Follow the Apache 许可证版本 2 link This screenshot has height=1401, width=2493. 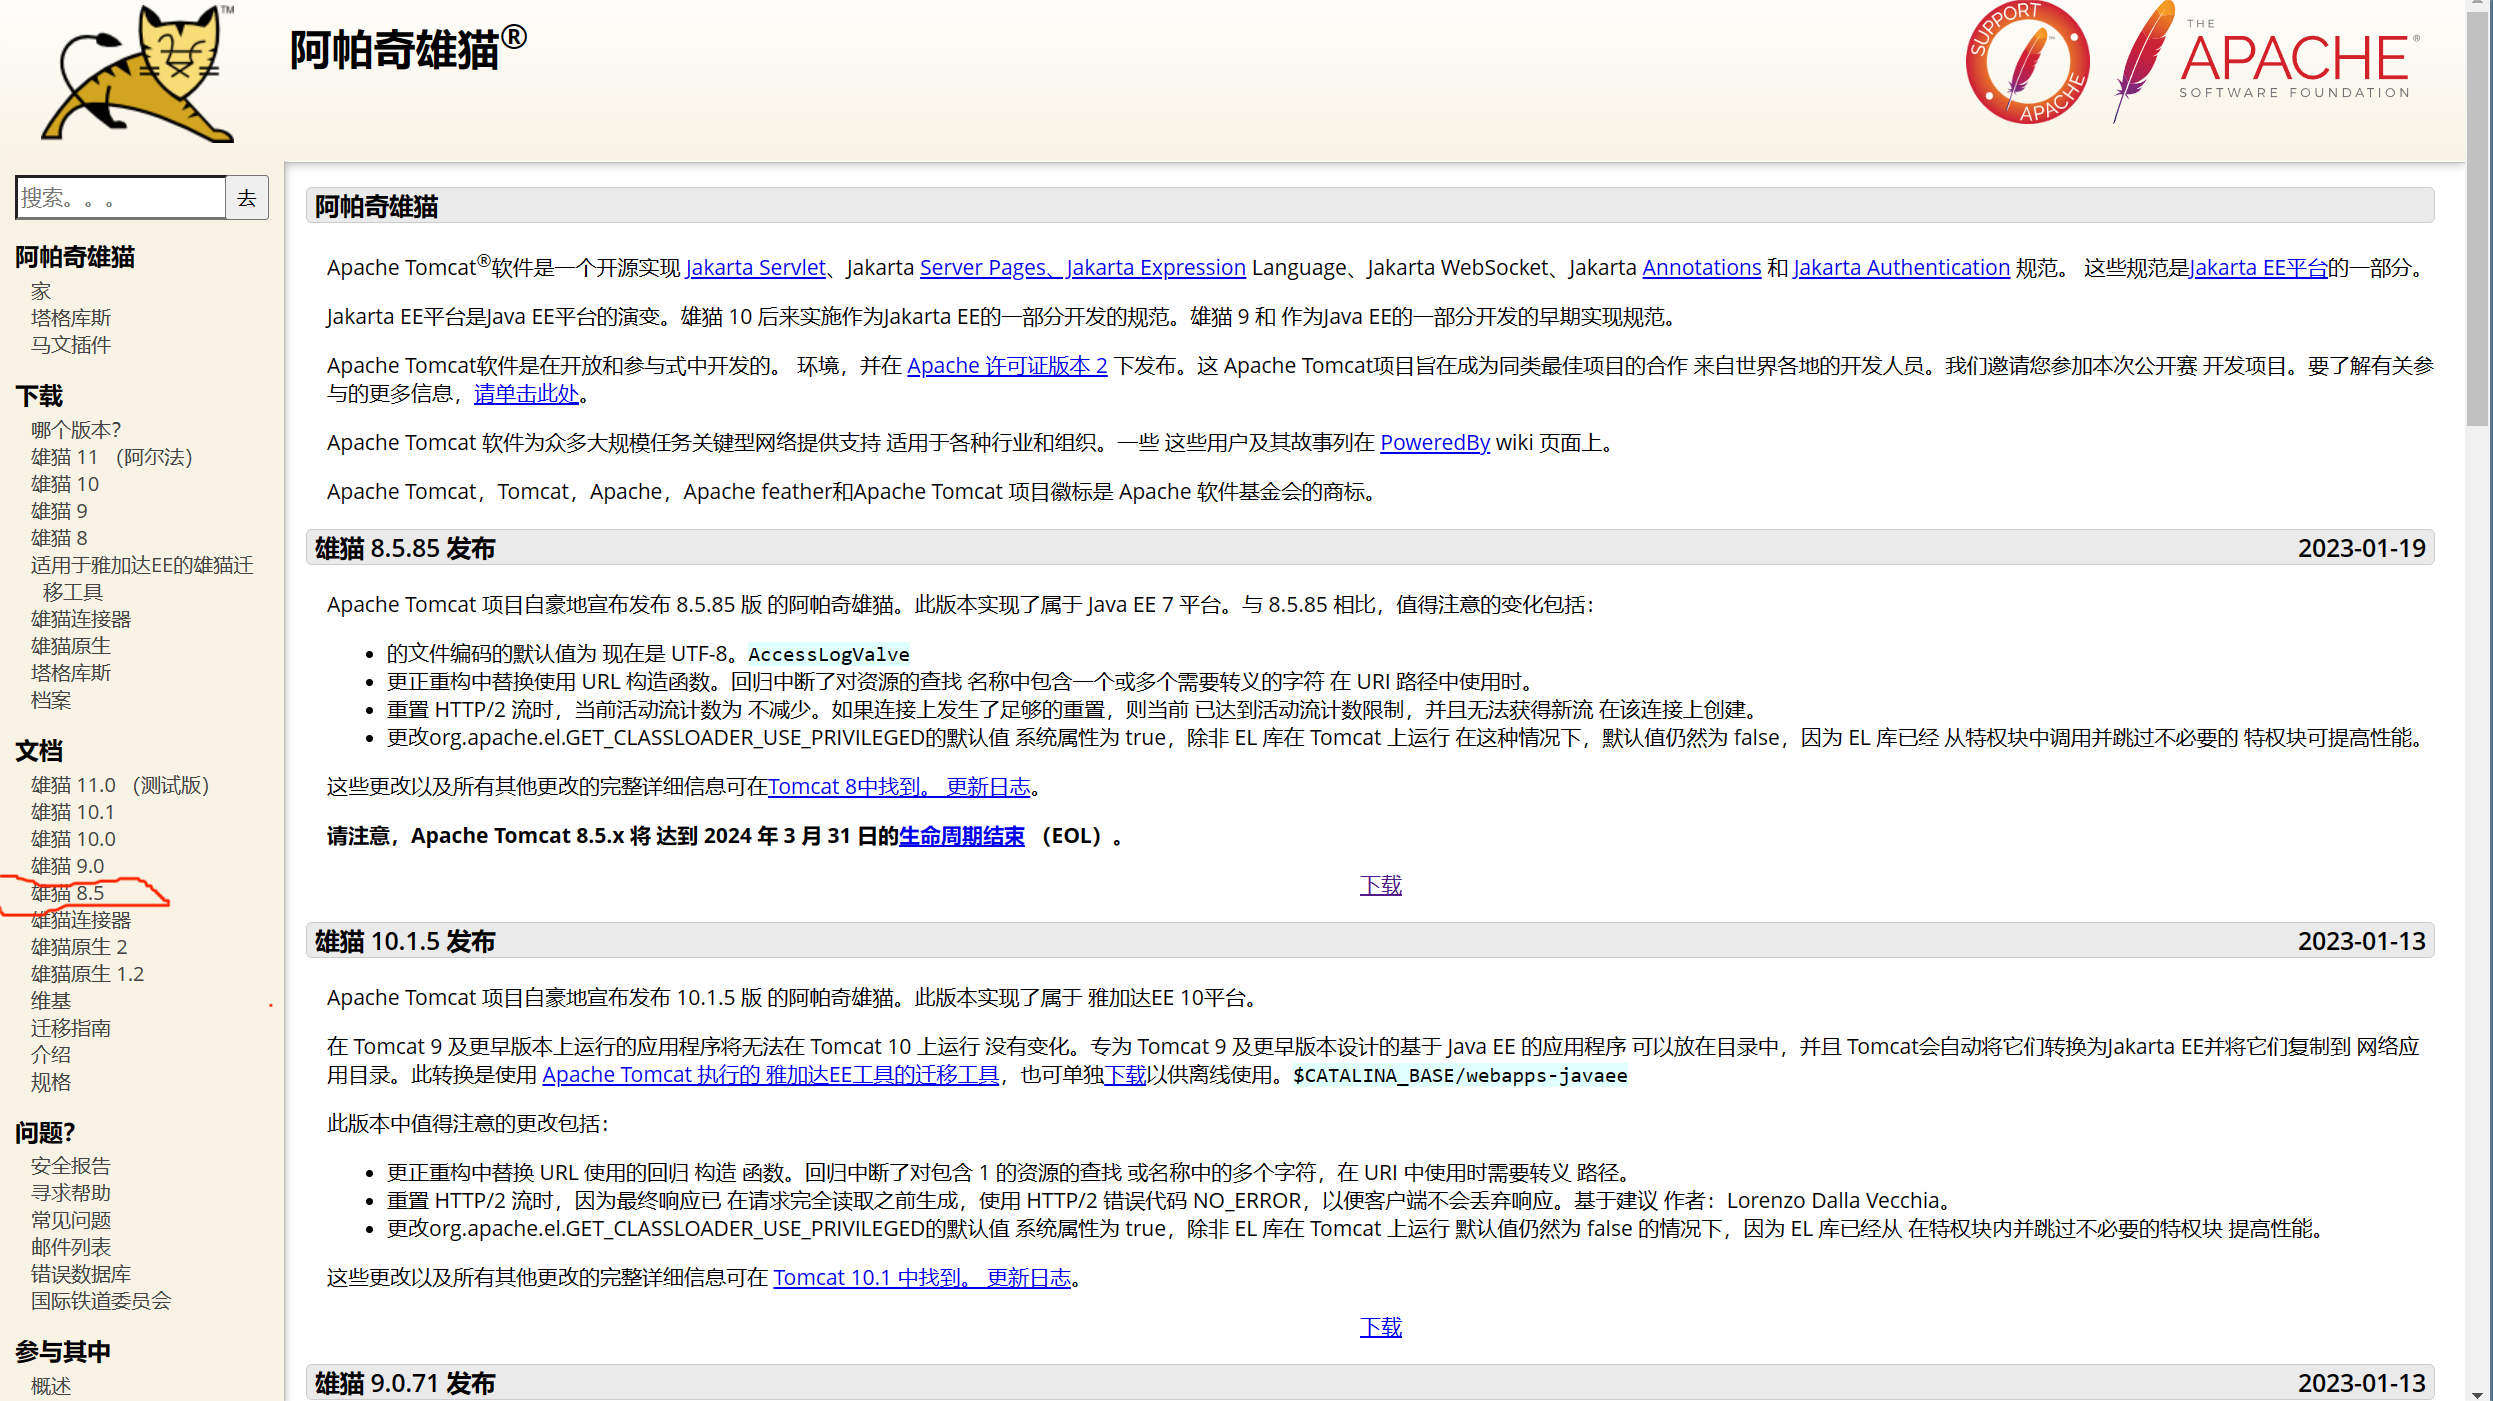(1007, 366)
